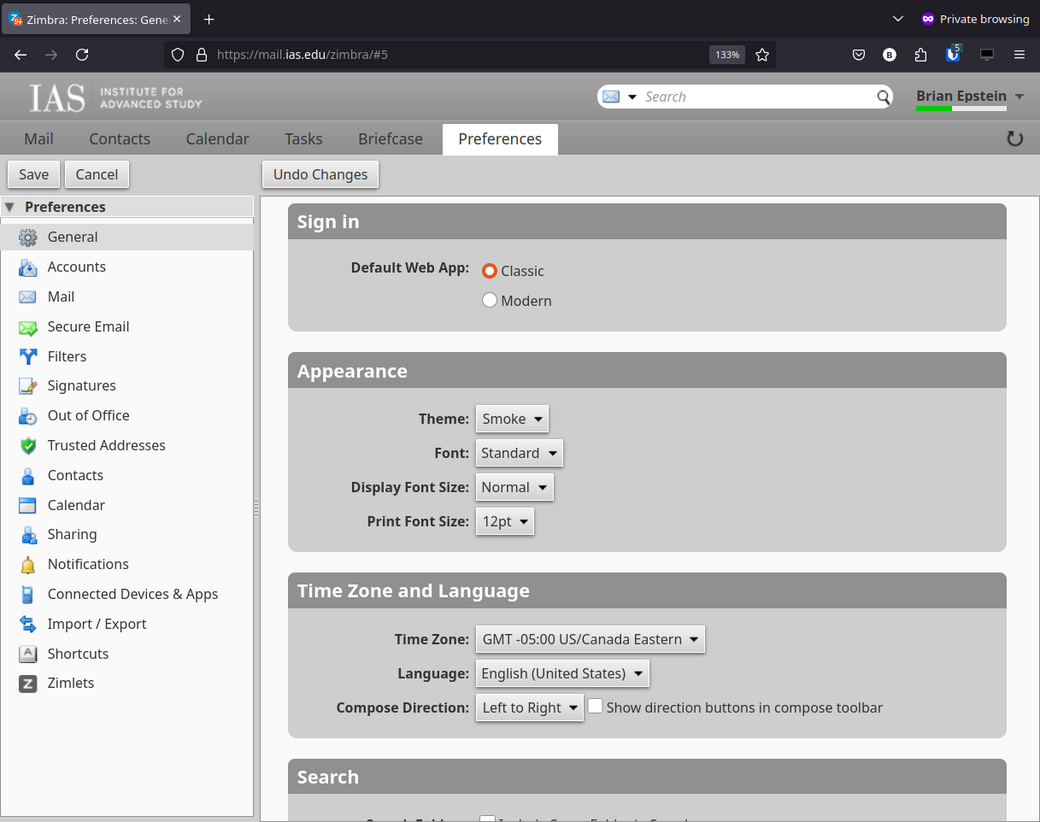Switch to the Calendar tab
This screenshot has width=1040, height=822.
pyautogui.click(x=217, y=139)
